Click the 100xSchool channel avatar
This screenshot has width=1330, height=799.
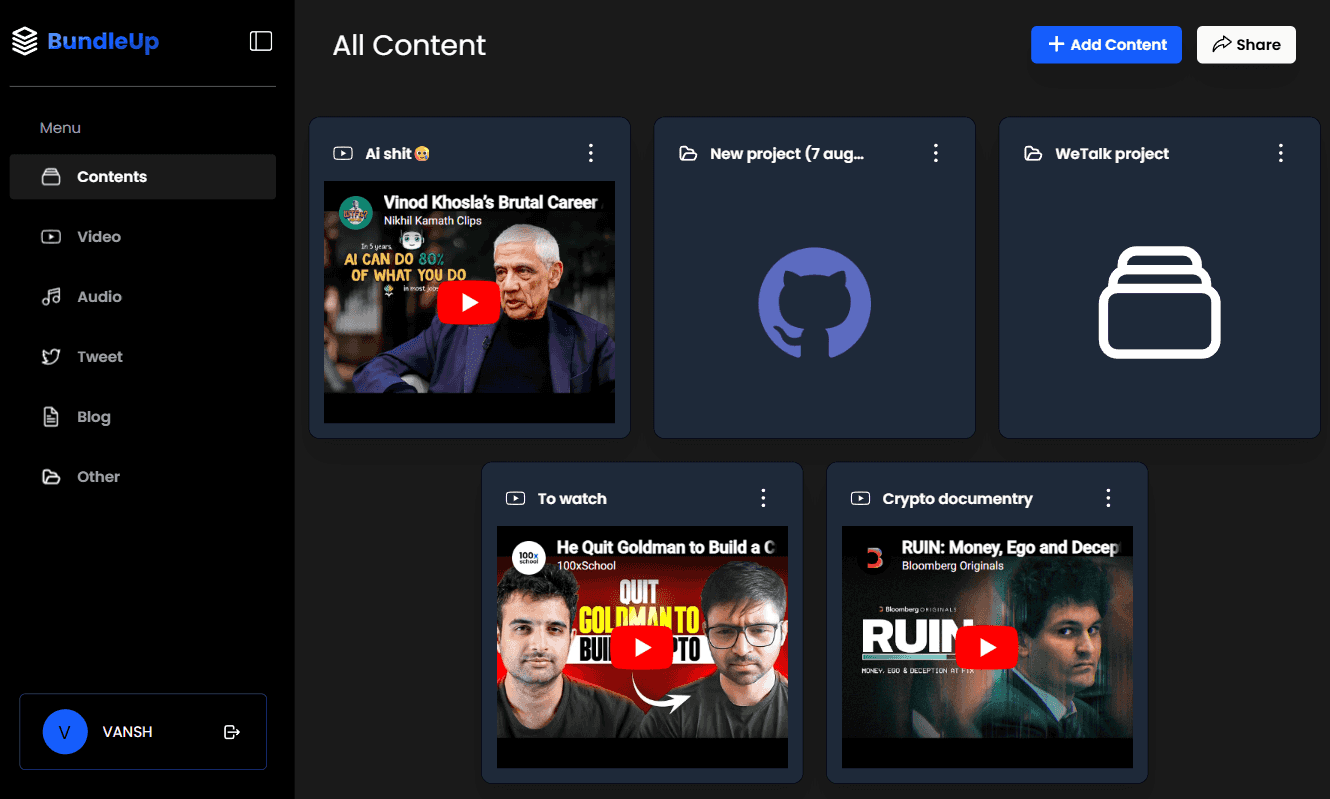pos(529,557)
